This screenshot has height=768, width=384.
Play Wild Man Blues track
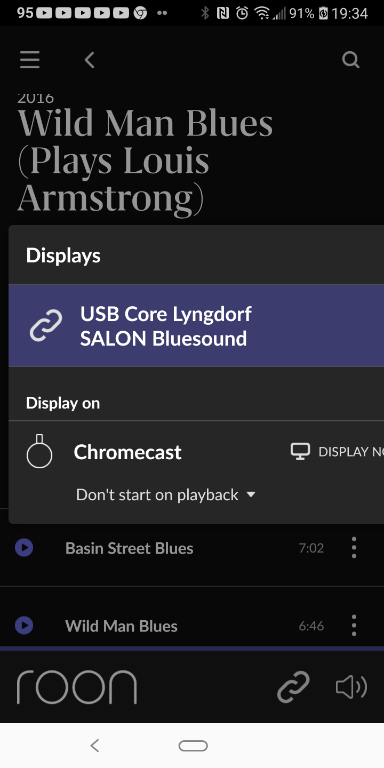24,625
